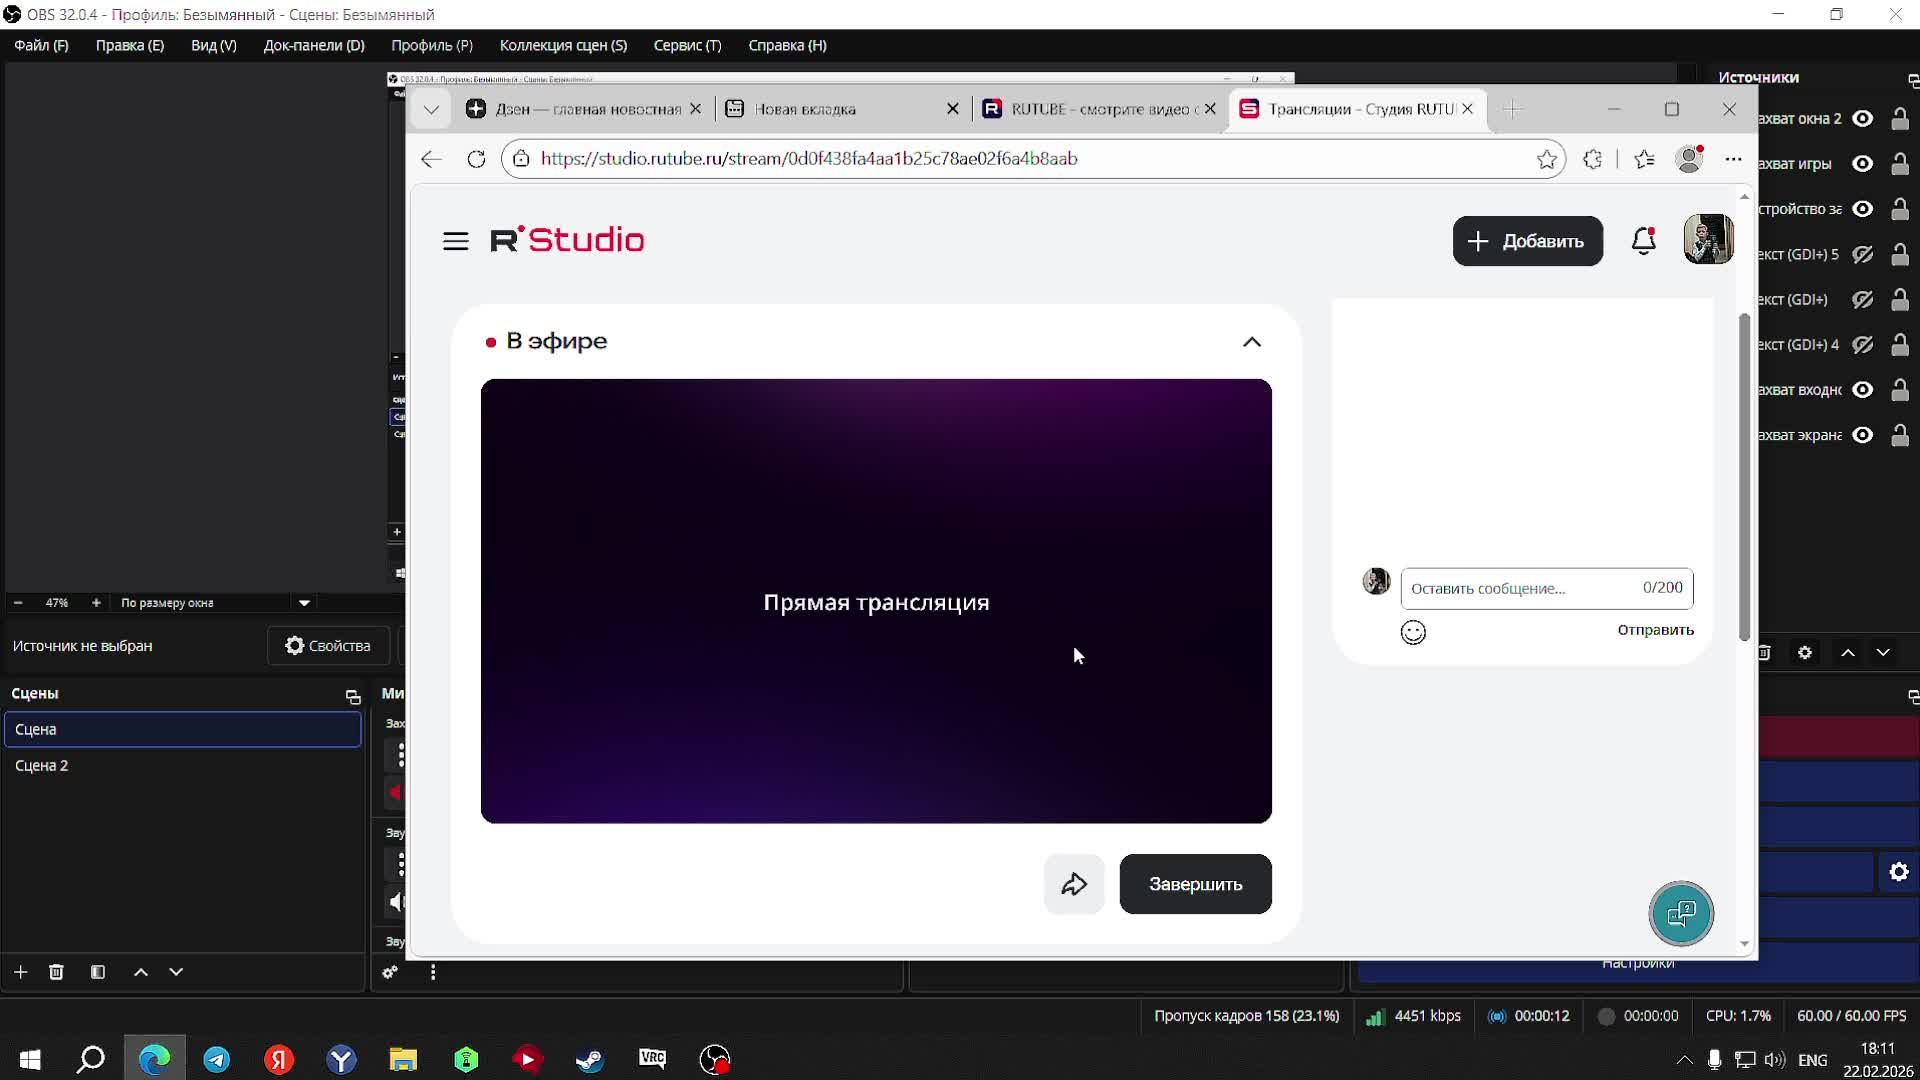
Task: Open advanced audio properties gears in mixer
Action: (390, 972)
